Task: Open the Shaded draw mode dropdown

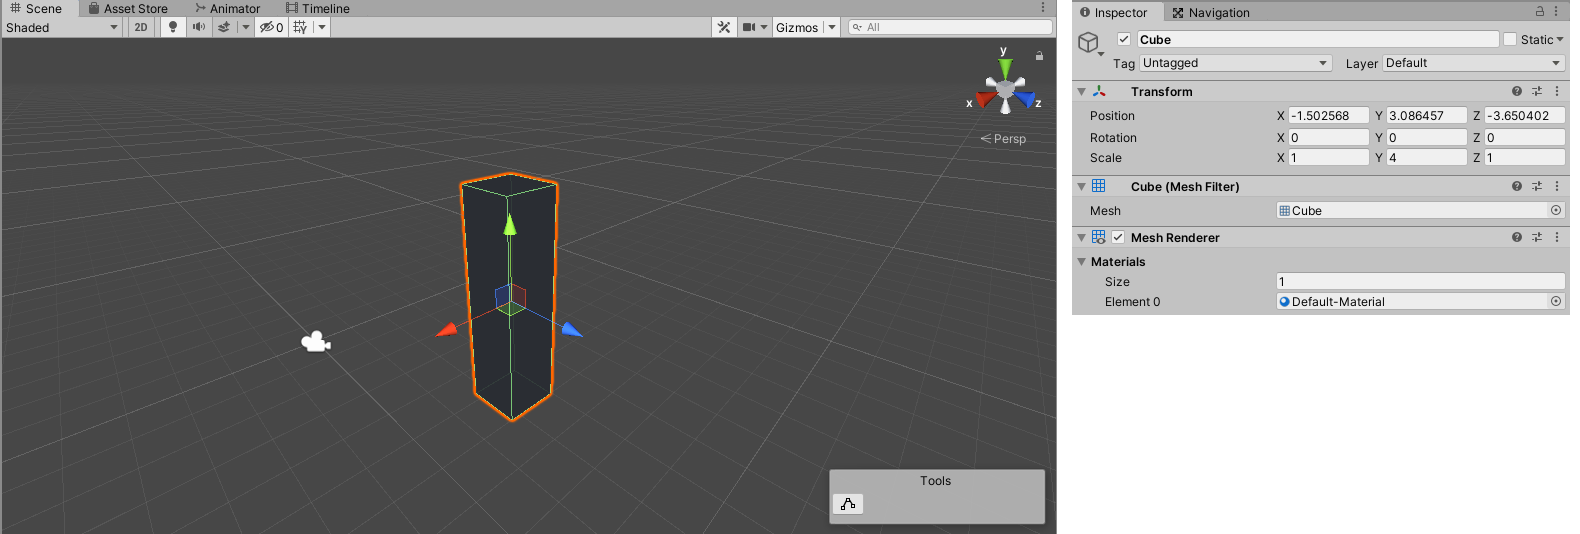Action: coord(62,27)
